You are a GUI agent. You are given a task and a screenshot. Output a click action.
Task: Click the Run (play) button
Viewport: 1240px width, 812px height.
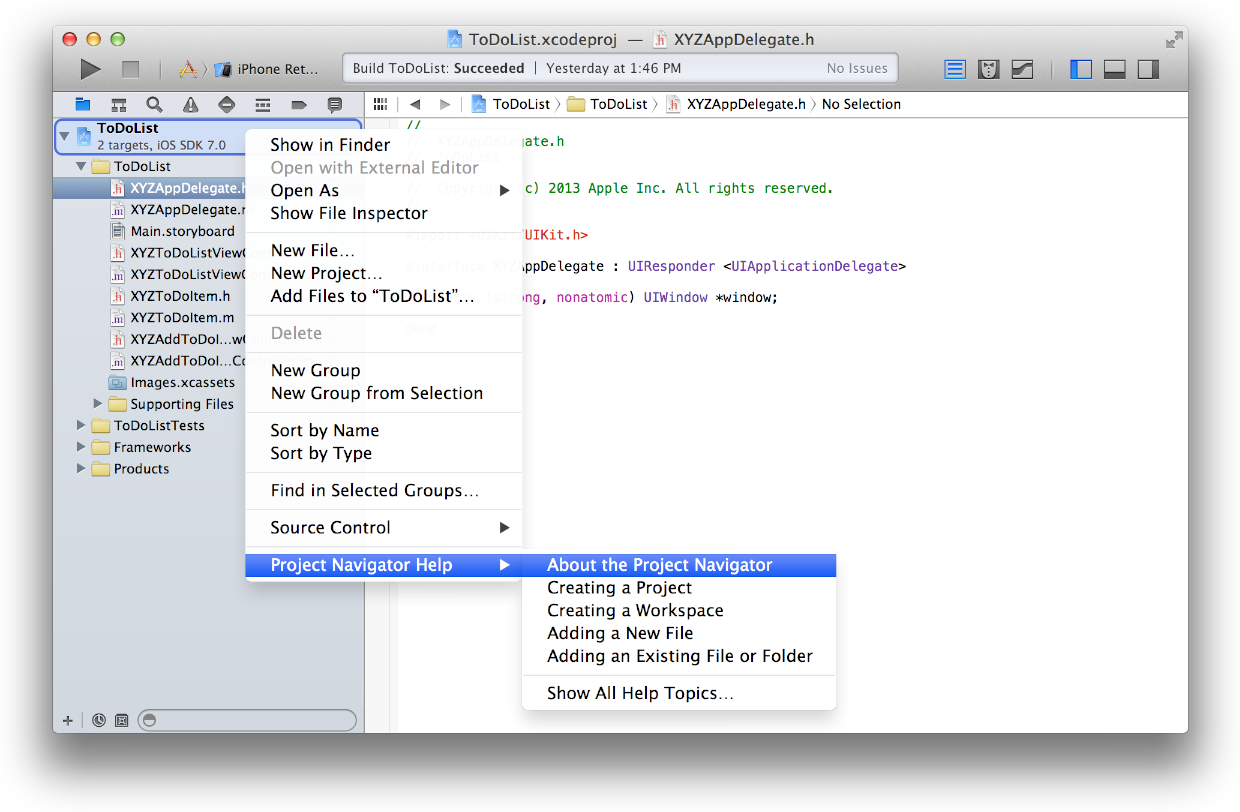pos(91,69)
